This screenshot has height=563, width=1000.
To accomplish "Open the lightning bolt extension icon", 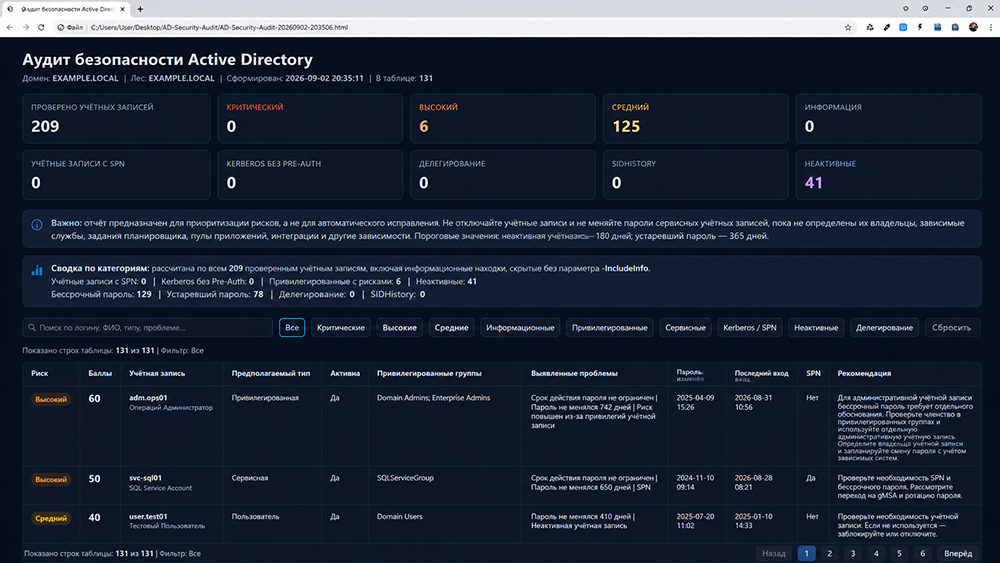I will pyautogui.click(x=920, y=27).
